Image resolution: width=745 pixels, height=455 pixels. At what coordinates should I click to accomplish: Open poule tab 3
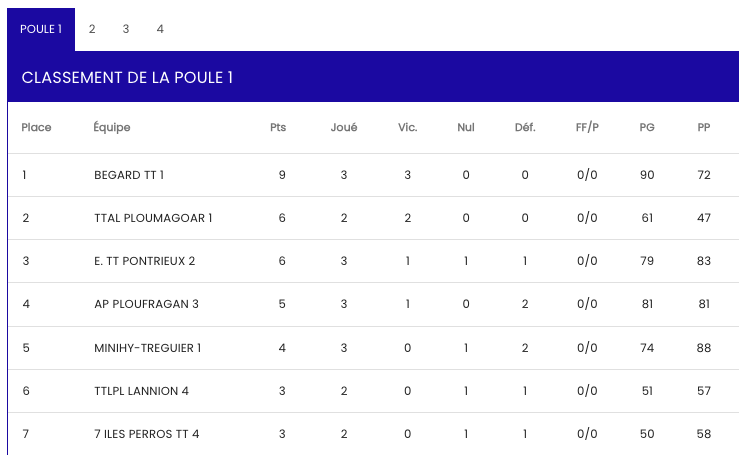click(x=126, y=29)
